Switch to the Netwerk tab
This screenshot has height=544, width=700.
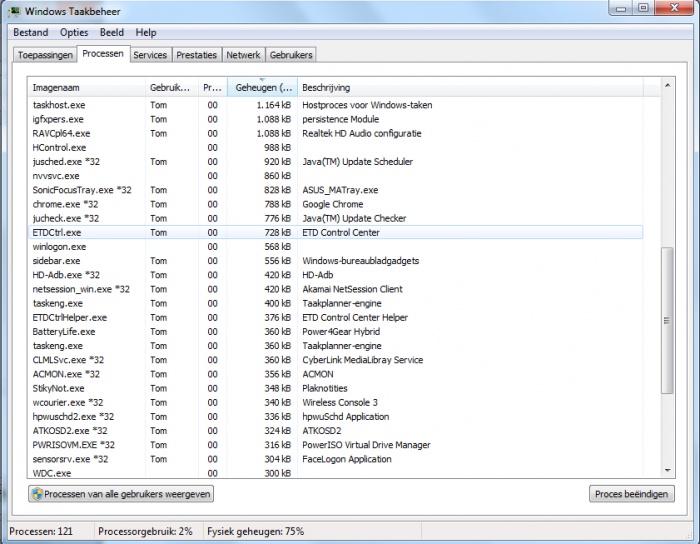tap(243, 55)
